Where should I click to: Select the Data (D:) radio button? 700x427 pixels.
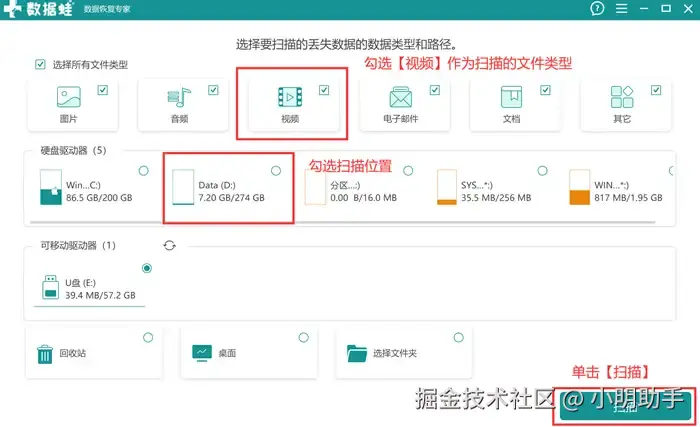[276, 171]
